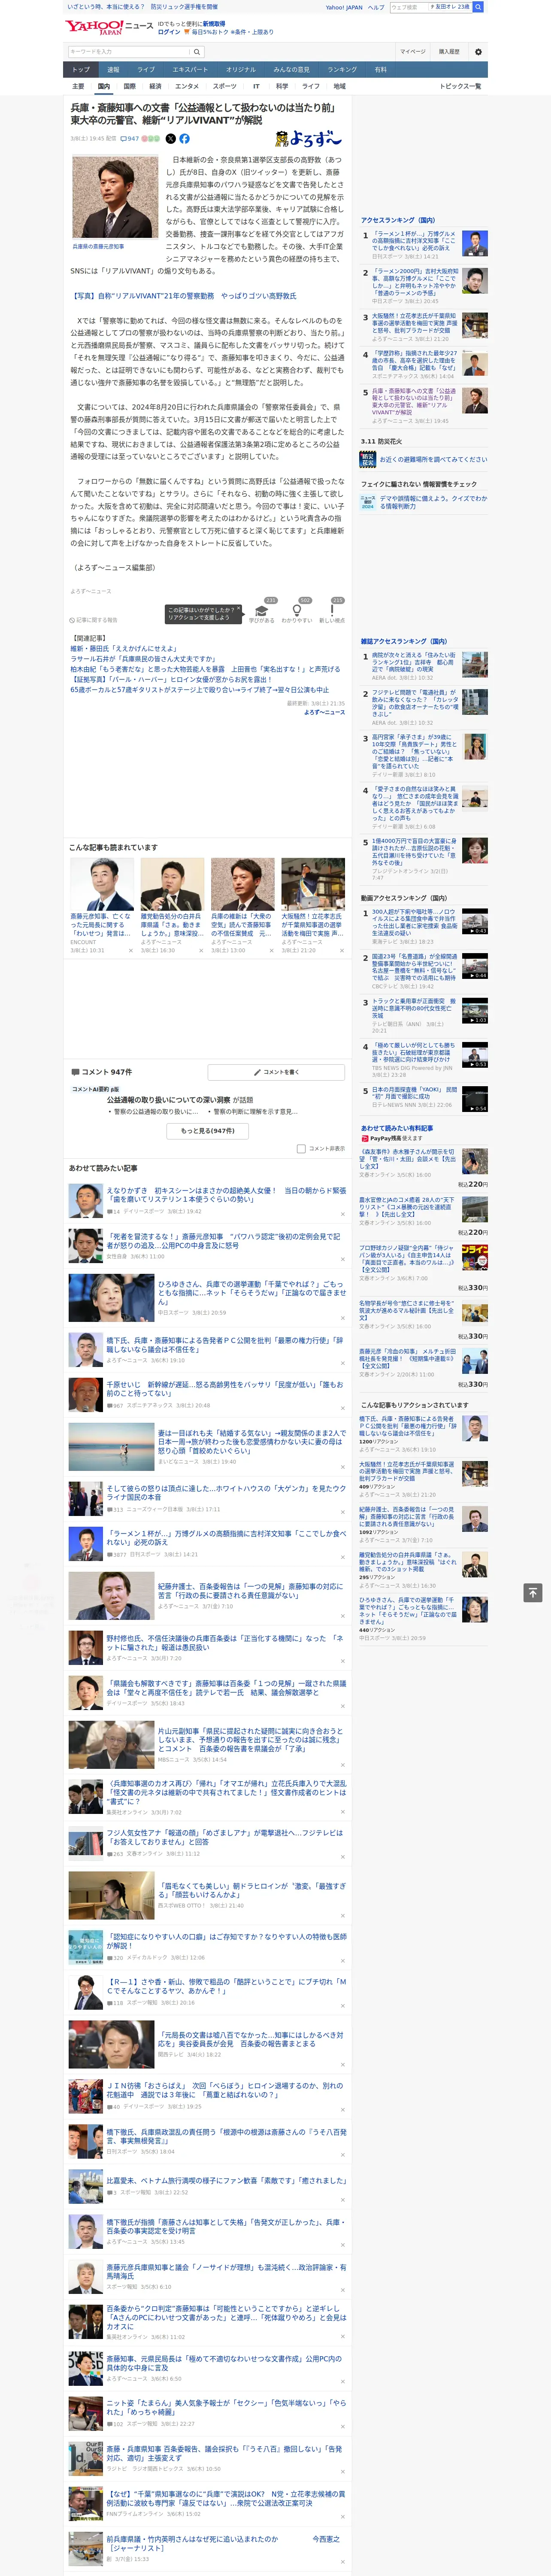Open the みんなの意見 navigation tab
The width and height of the screenshot is (551, 2576).
click(x=292, y=69)
